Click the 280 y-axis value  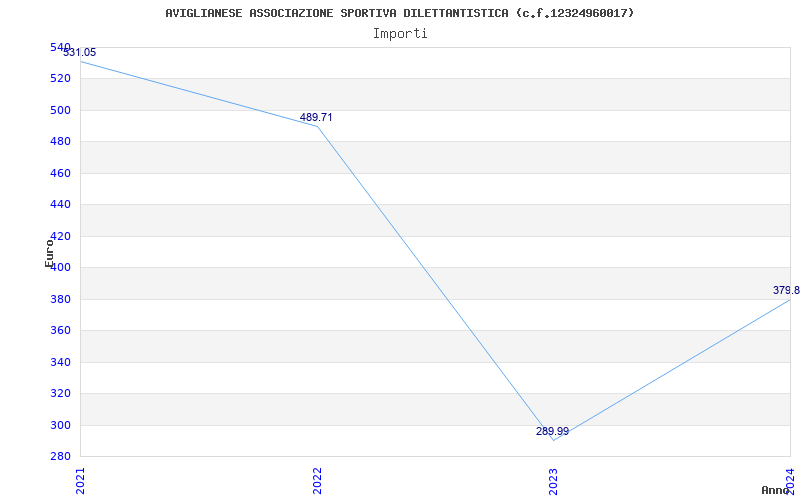point(60,456)
